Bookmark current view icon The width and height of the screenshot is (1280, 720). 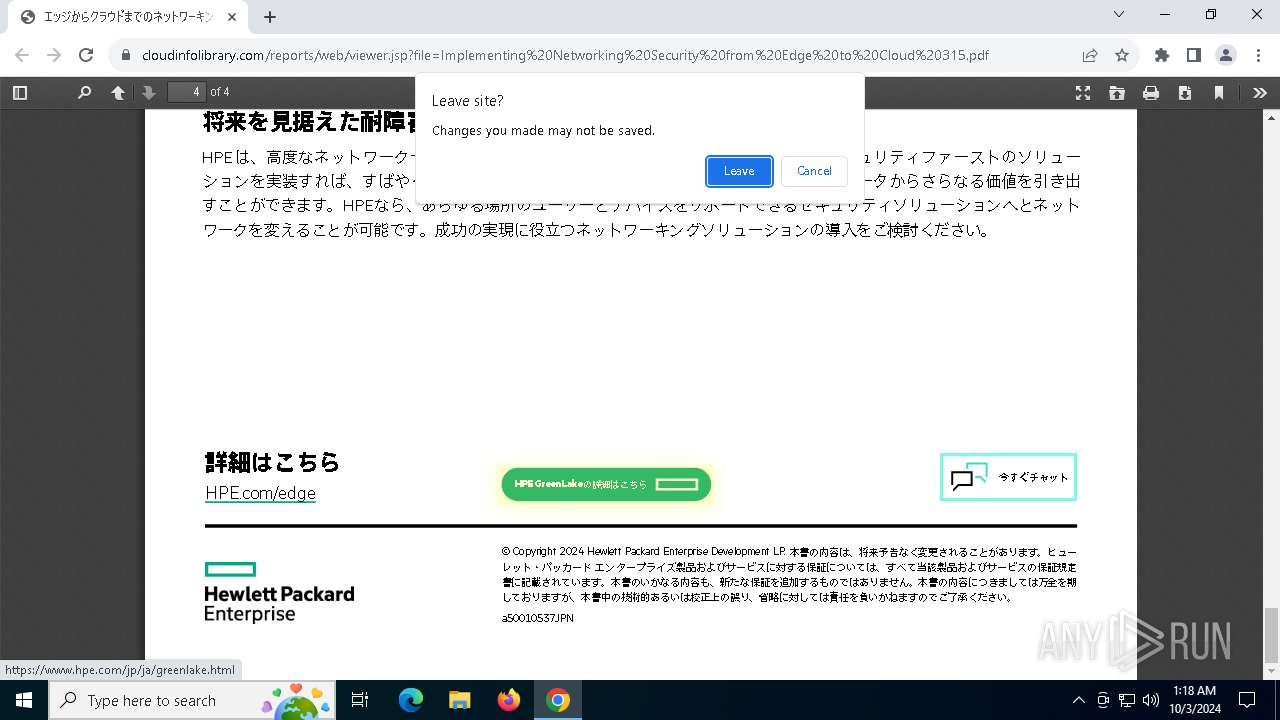click(1219, 92)
